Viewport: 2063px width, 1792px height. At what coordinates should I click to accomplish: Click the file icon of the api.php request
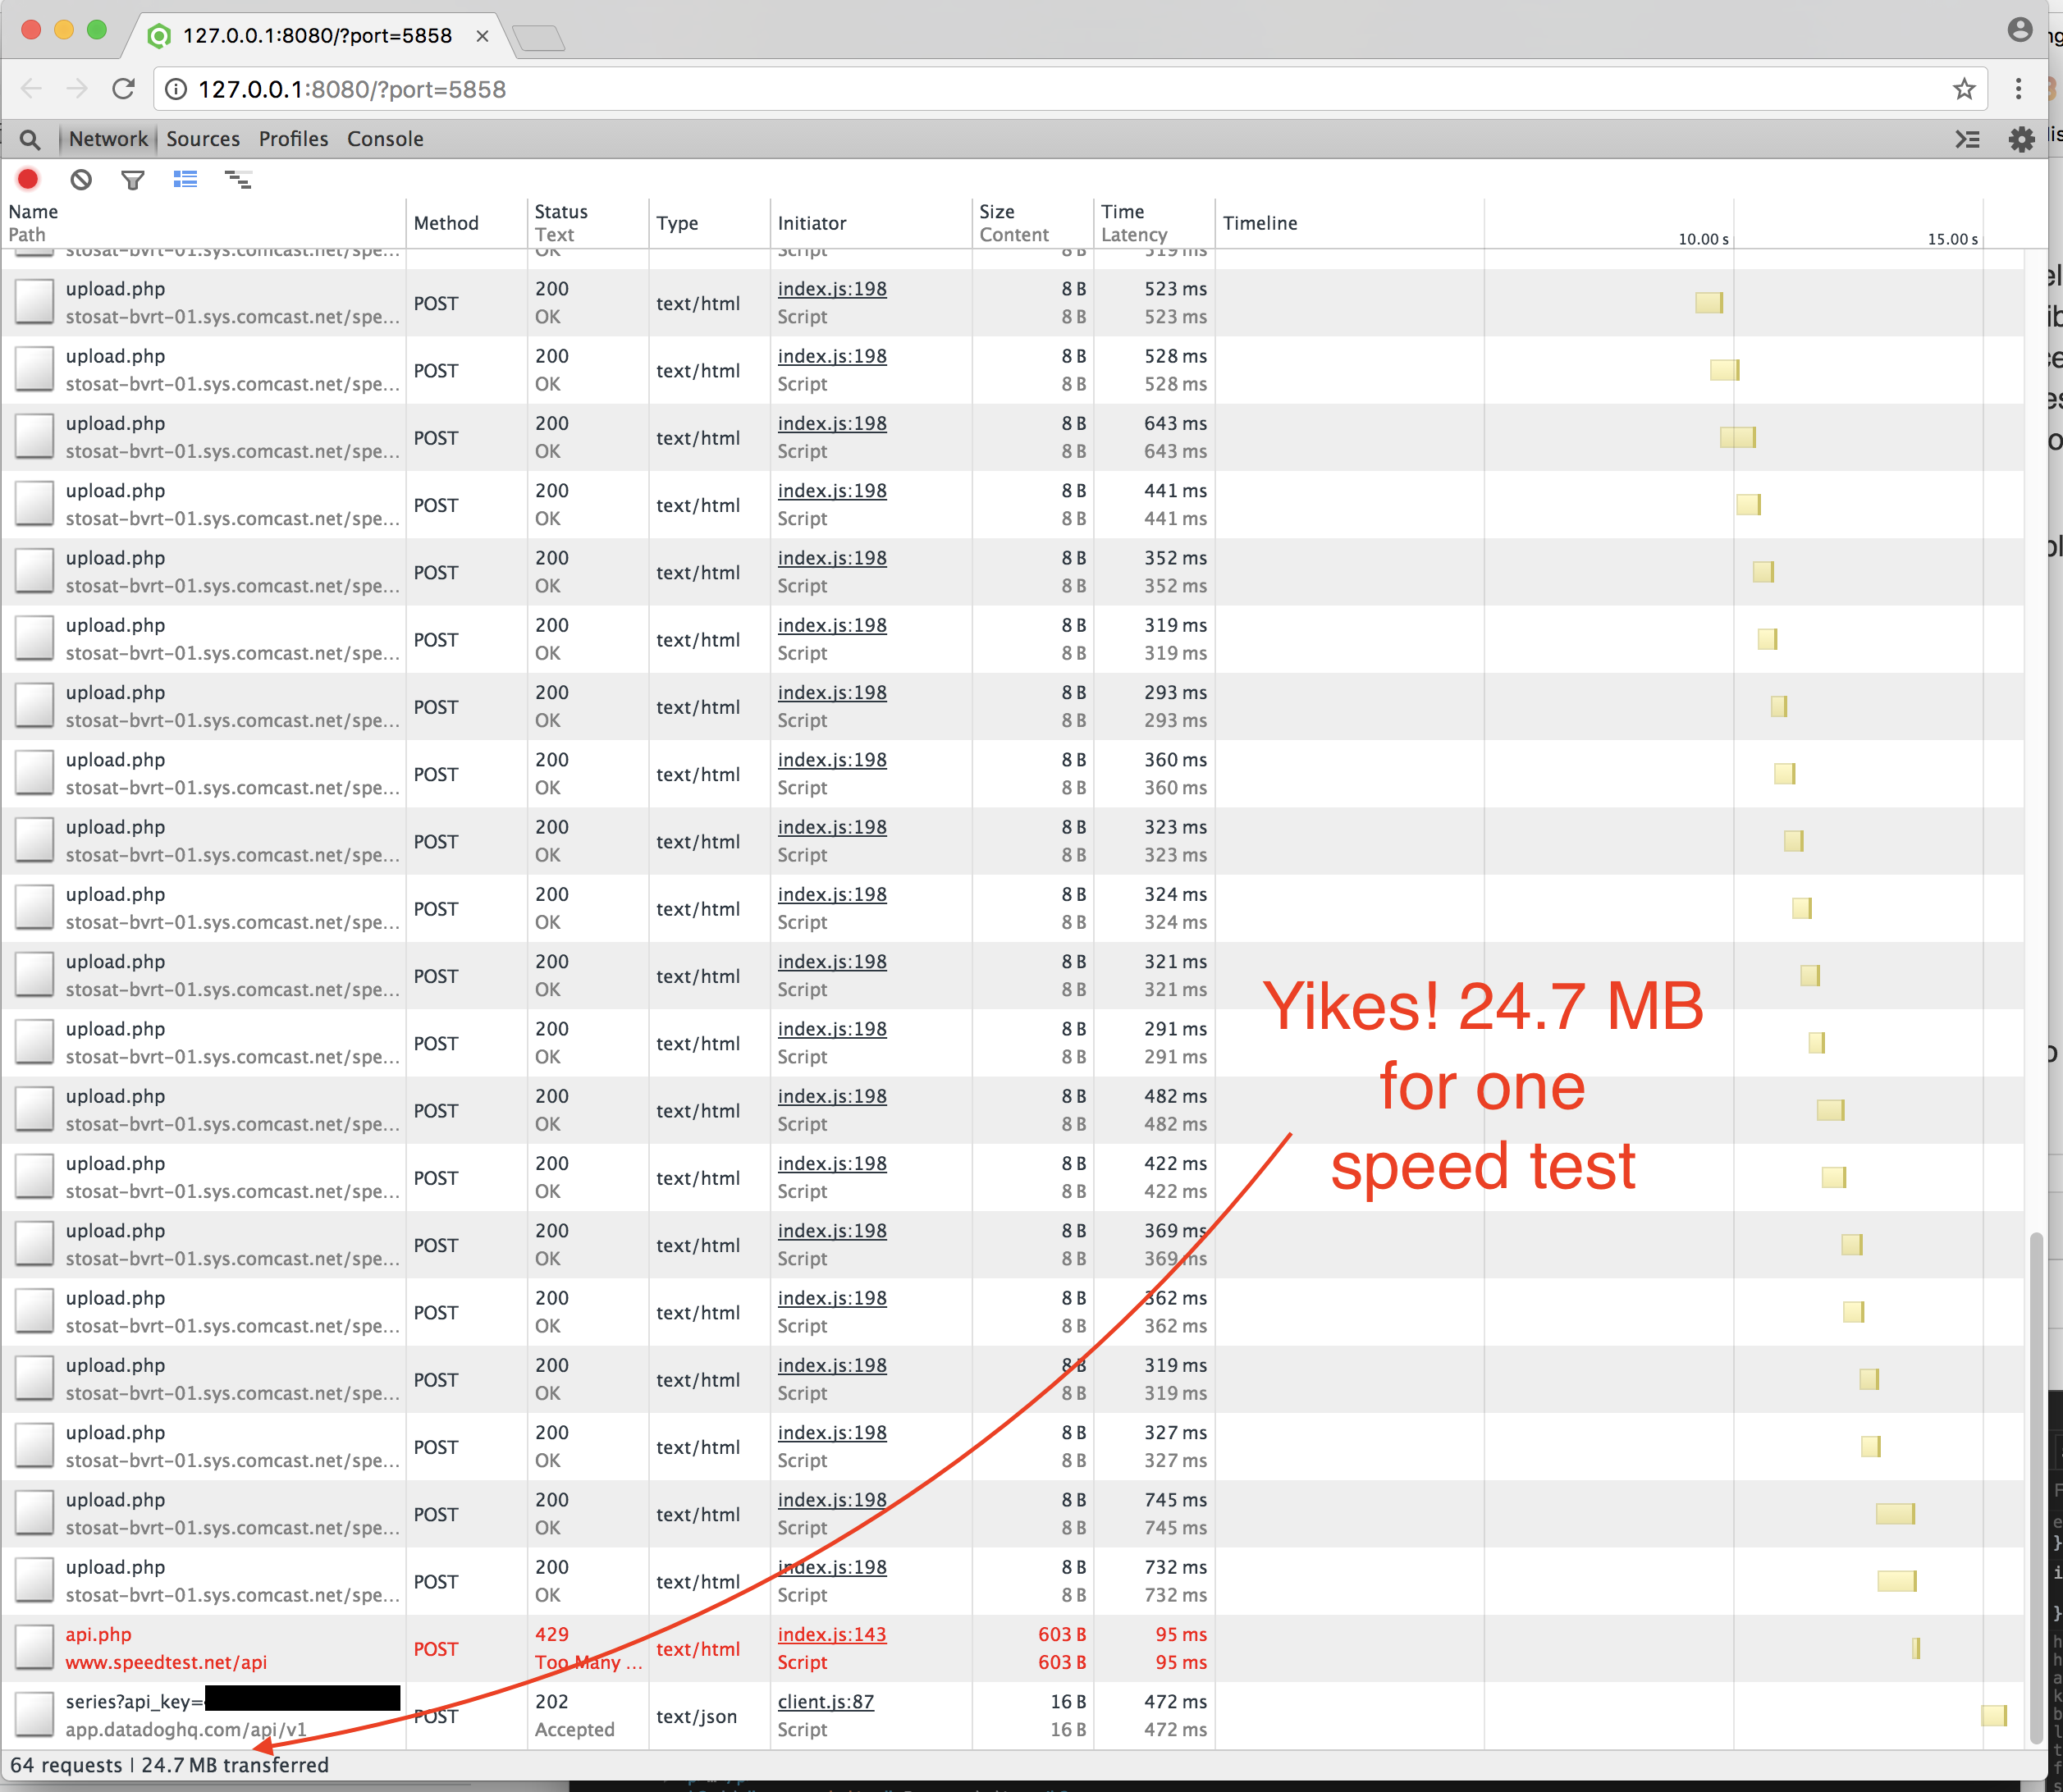point(34,1648)
